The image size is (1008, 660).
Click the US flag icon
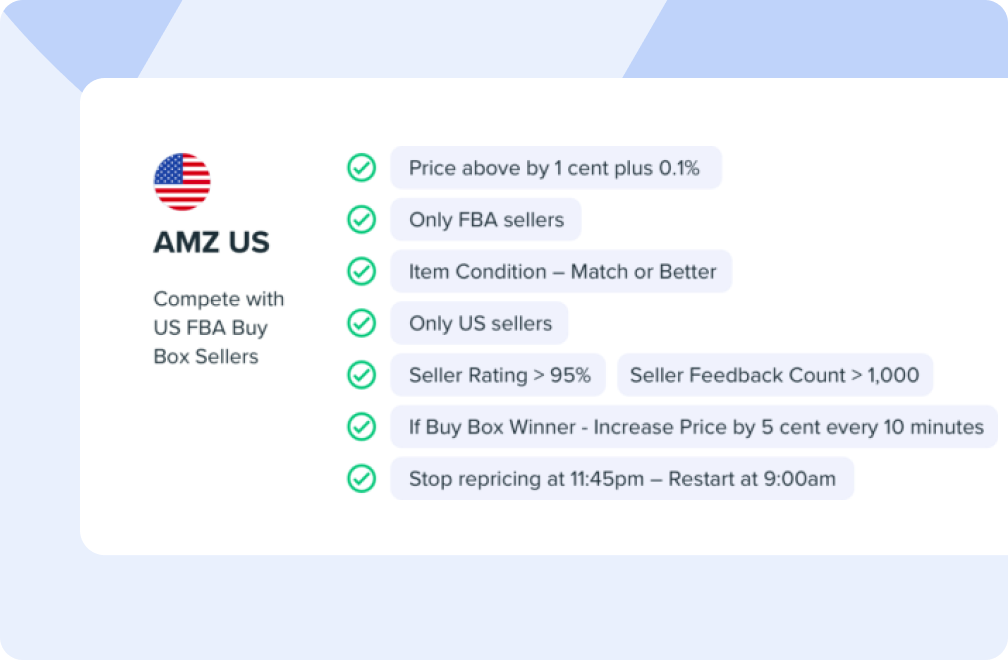point(182,182)
